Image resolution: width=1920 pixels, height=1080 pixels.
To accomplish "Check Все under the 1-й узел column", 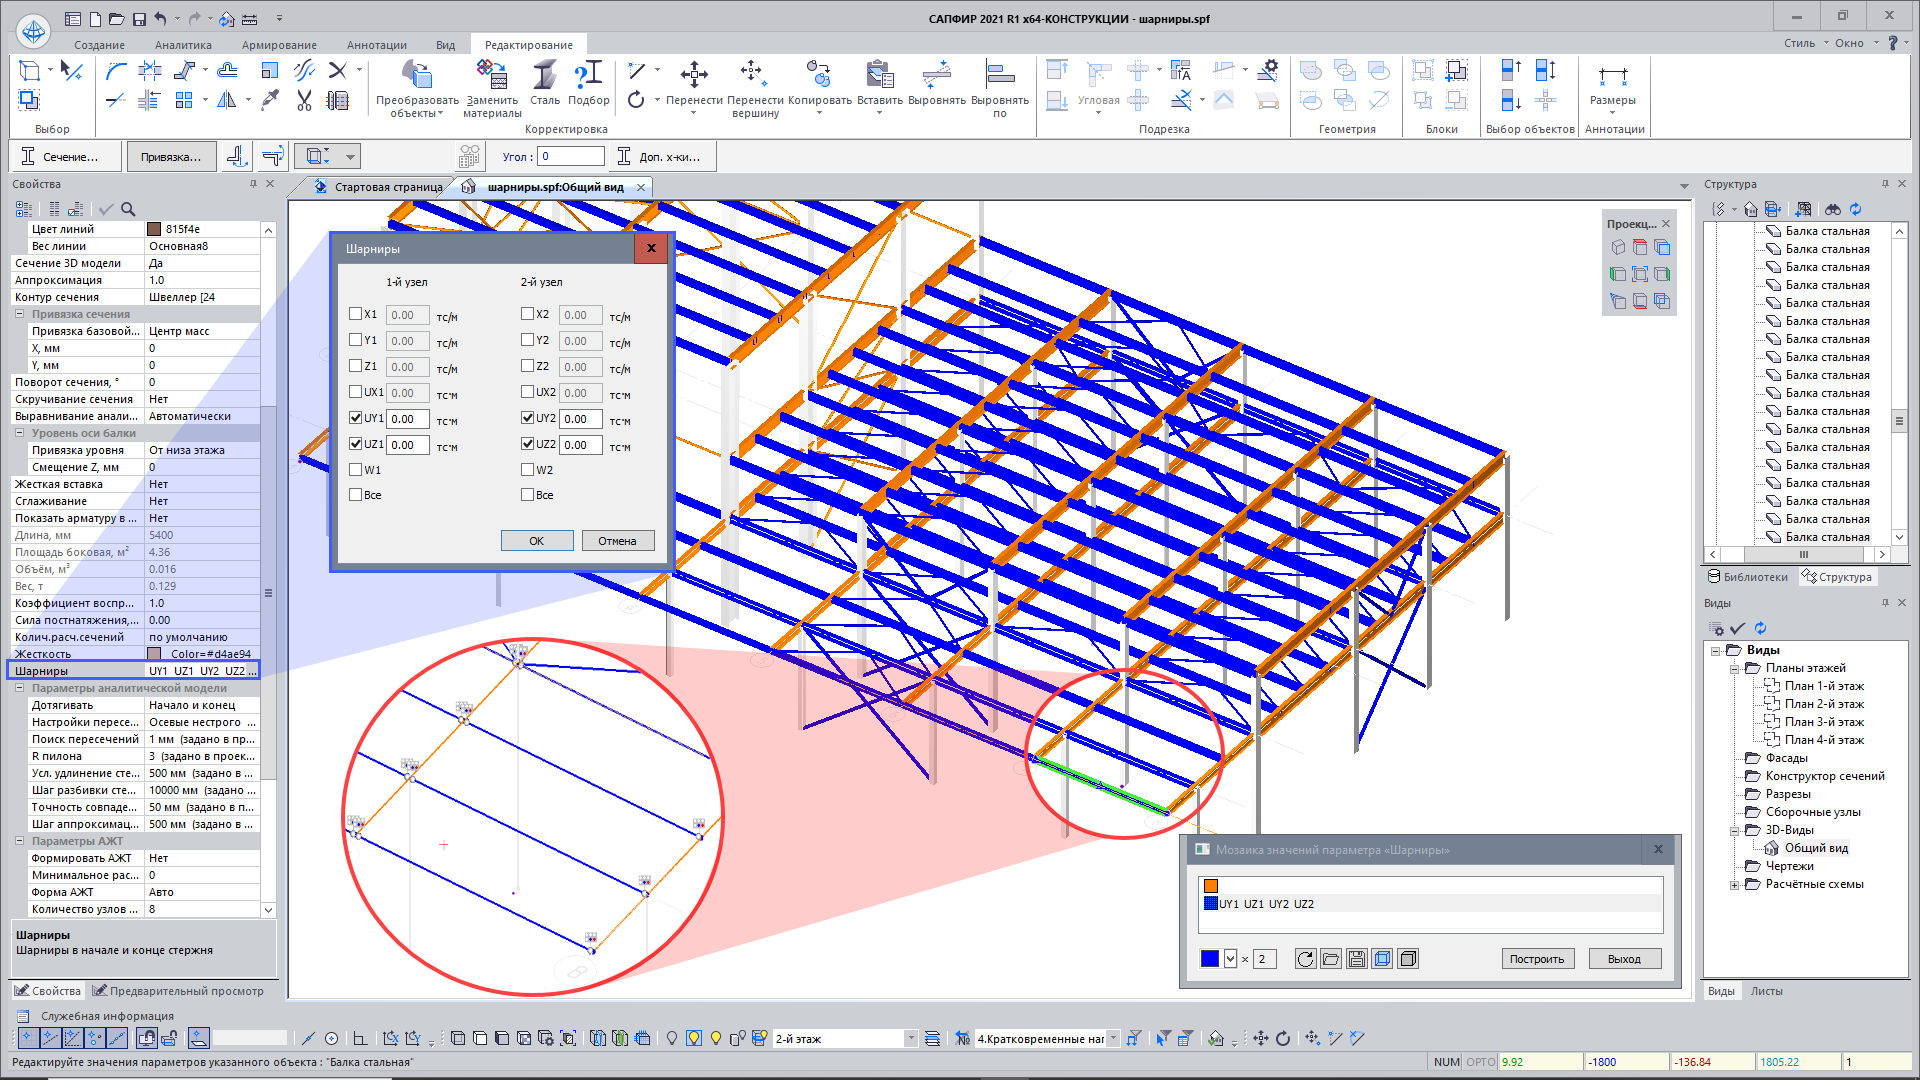I will [356, 495].
